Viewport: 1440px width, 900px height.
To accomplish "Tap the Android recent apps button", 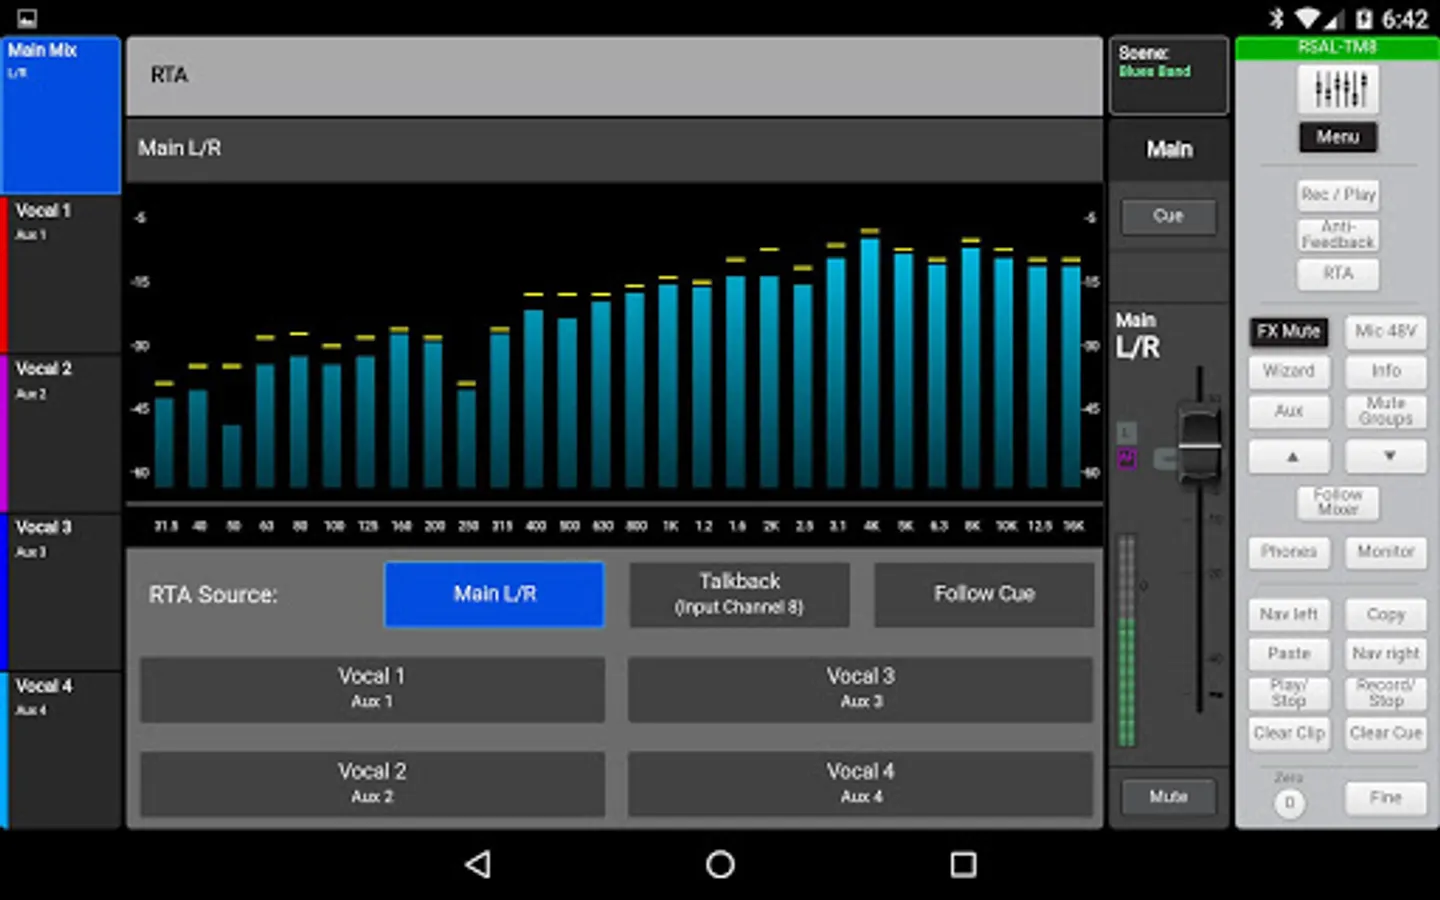I will (963, 864).
